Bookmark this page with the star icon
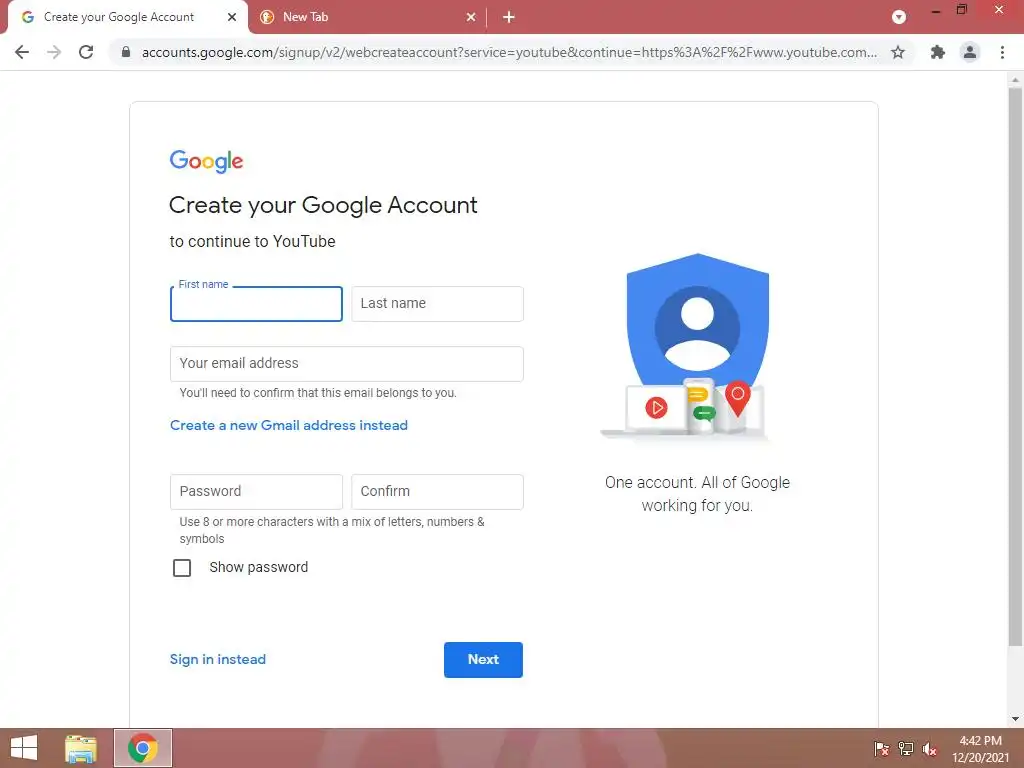 898,52
